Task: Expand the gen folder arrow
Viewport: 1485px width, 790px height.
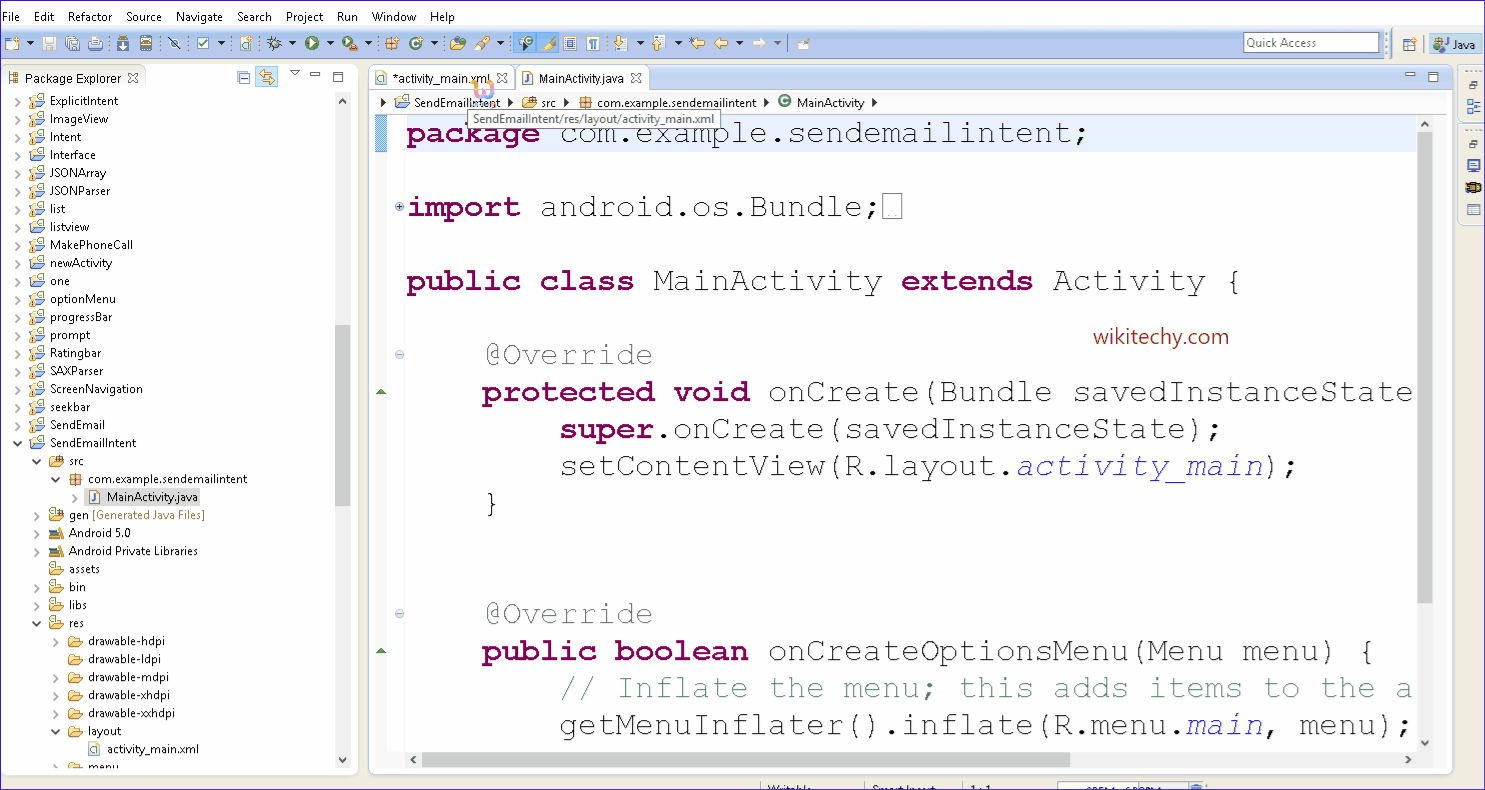Action: pyautogui.click(x=37, y=515)
